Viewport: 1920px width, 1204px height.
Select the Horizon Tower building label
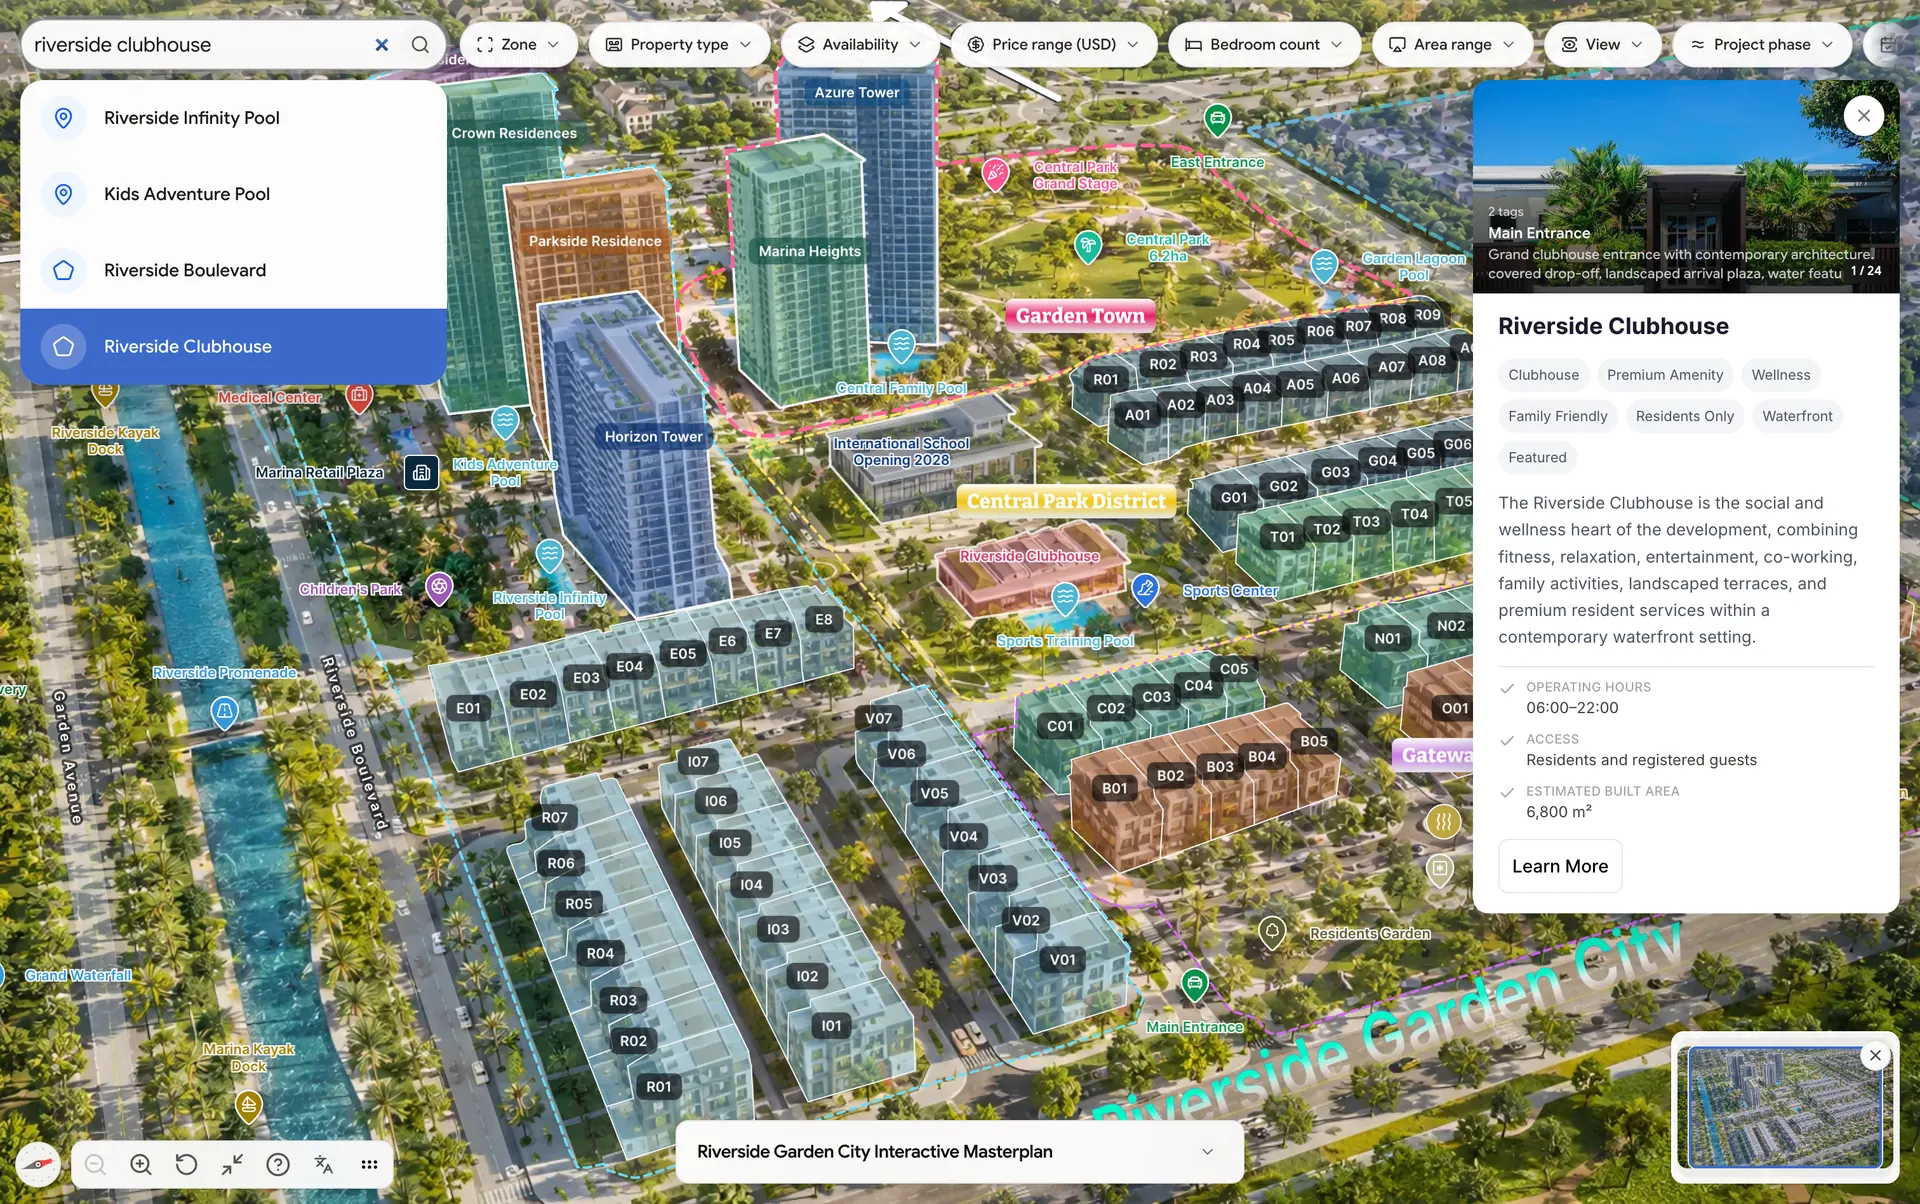(x=653, y=436)
